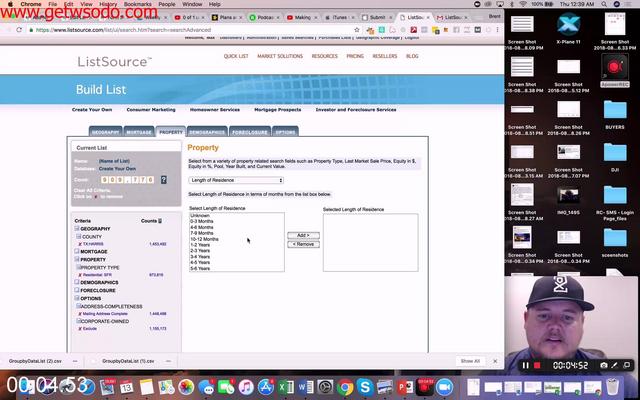The width and height of the screenshot is (640, 400).
Task: Open the screenshots folder on desktop
Action: click(x=615, y=238)
